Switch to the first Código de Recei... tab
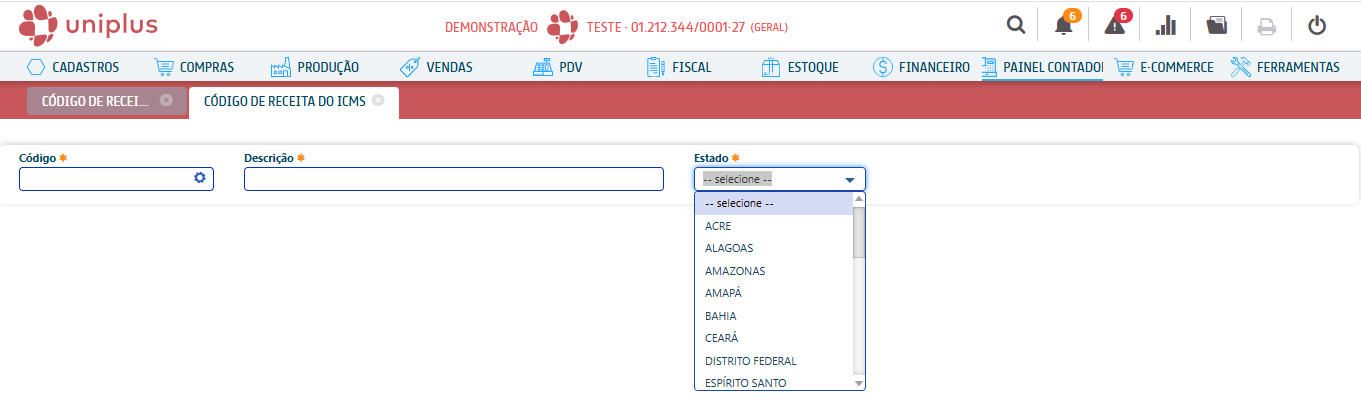 point(95,101)
